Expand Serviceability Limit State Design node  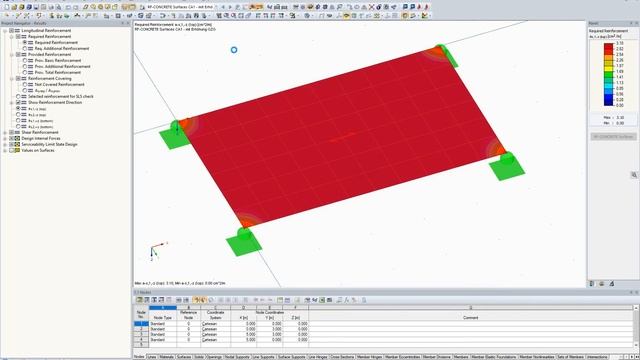click(5, 144)
